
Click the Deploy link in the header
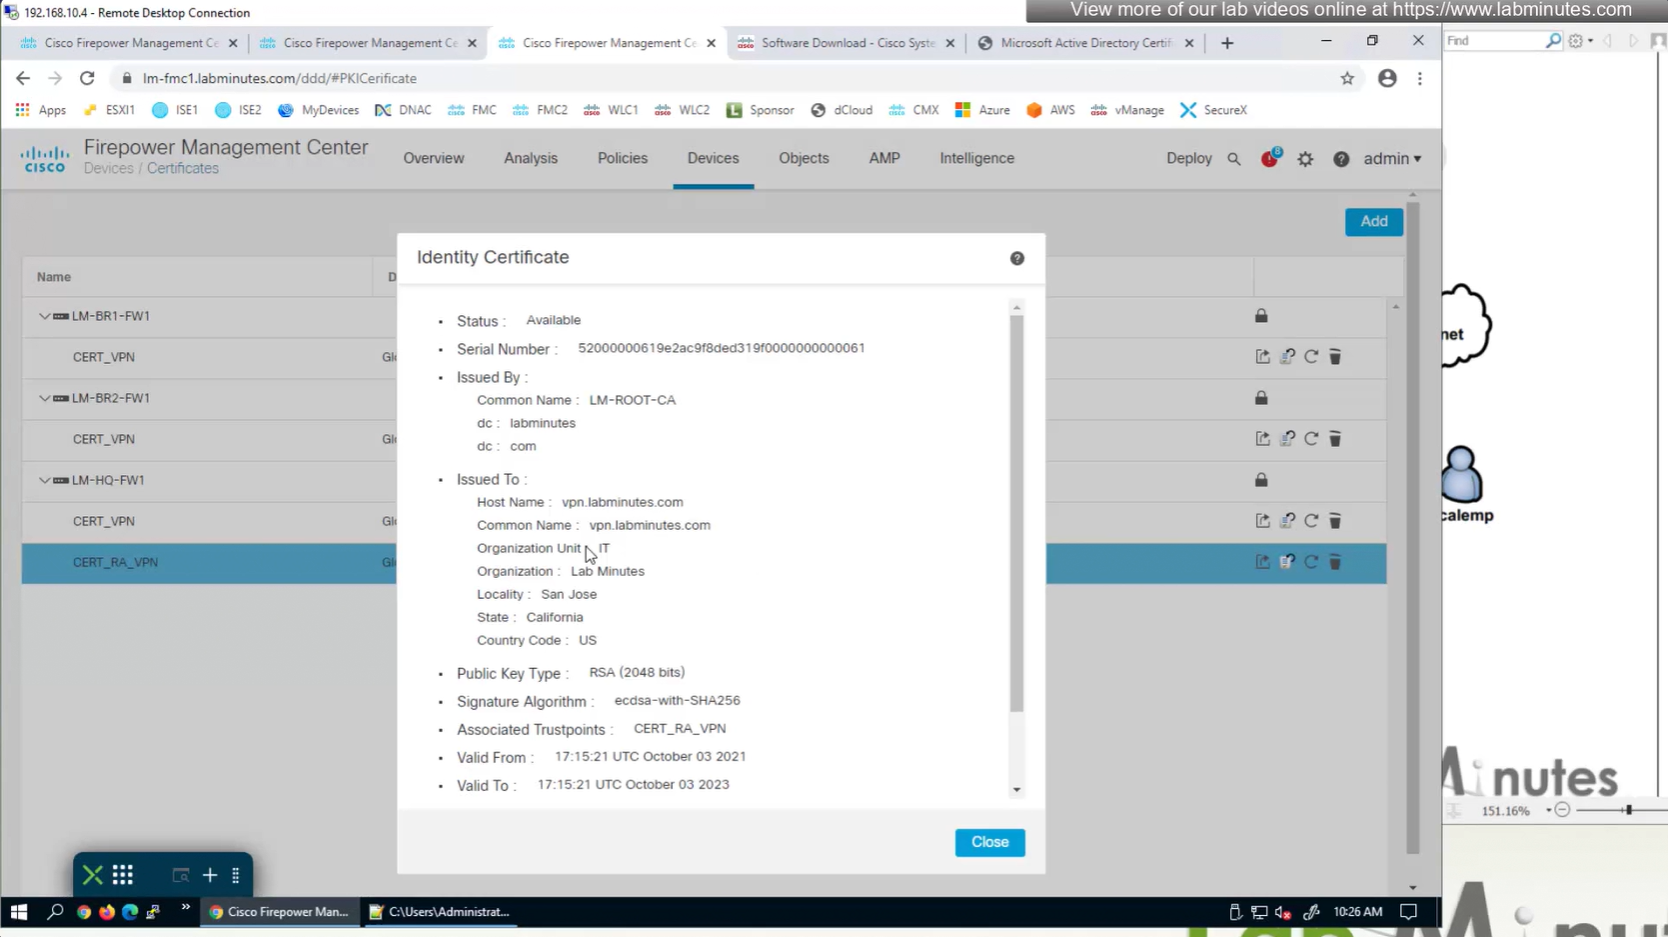(1188, 158)
